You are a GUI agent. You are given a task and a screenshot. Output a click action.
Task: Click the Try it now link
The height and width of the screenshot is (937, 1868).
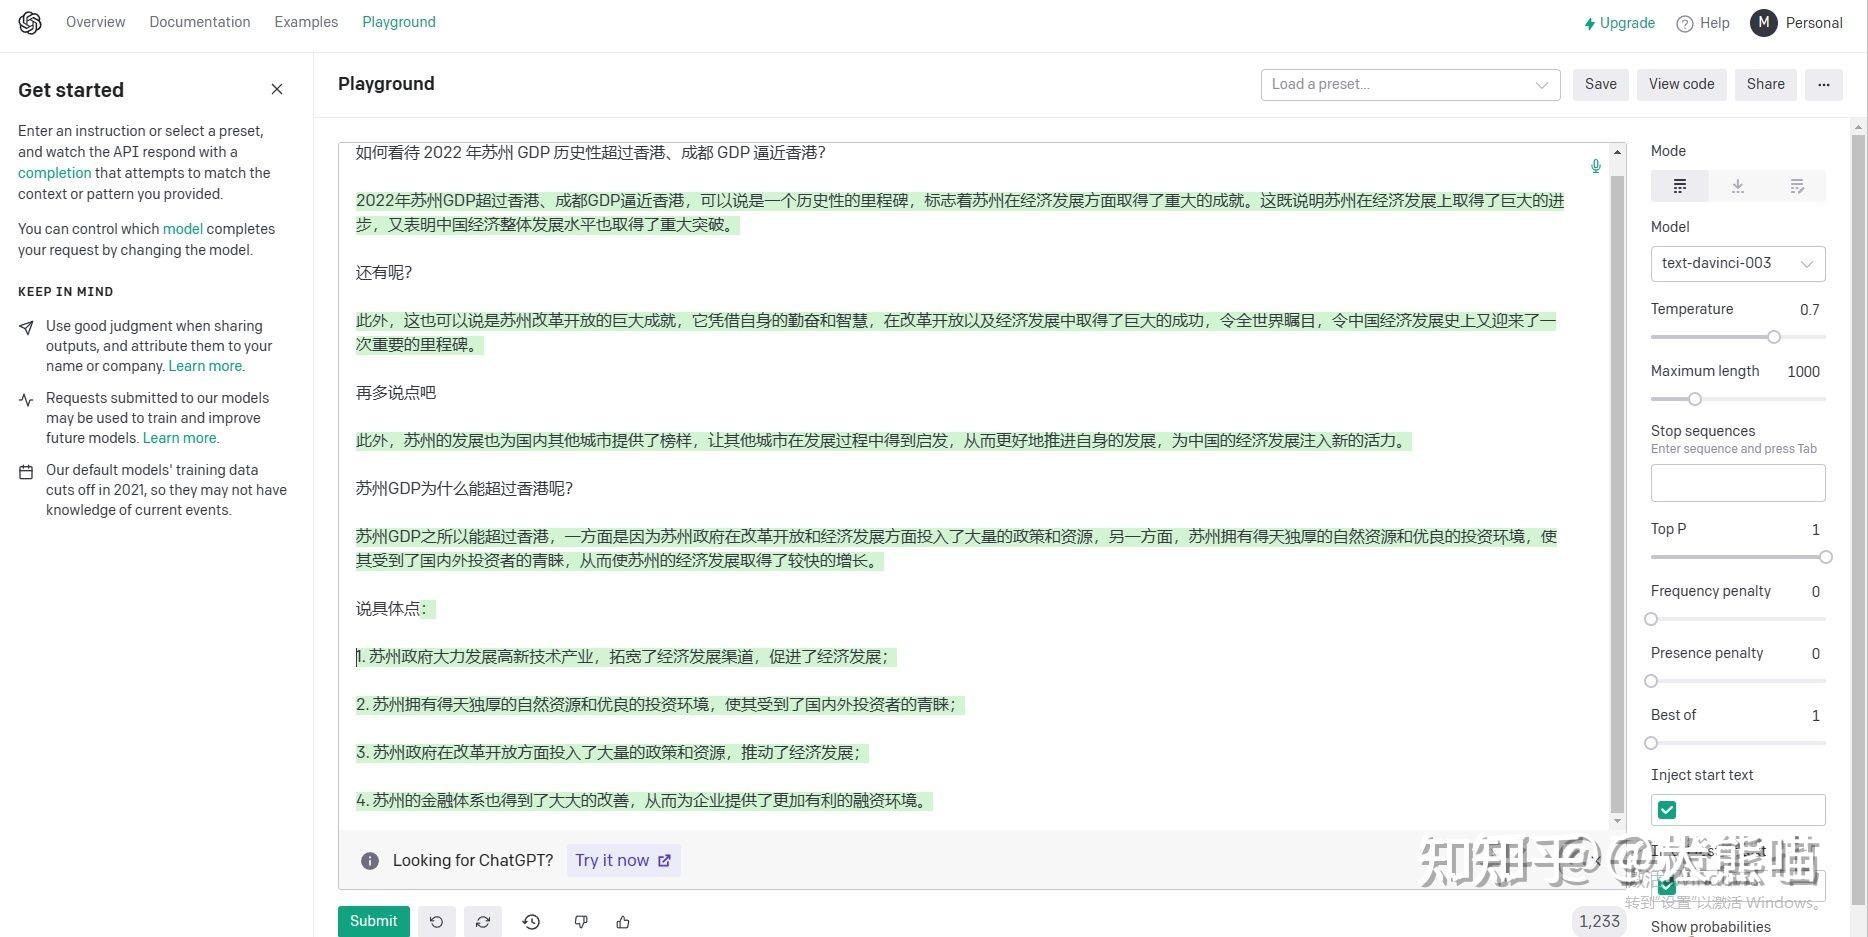[623, 861]
